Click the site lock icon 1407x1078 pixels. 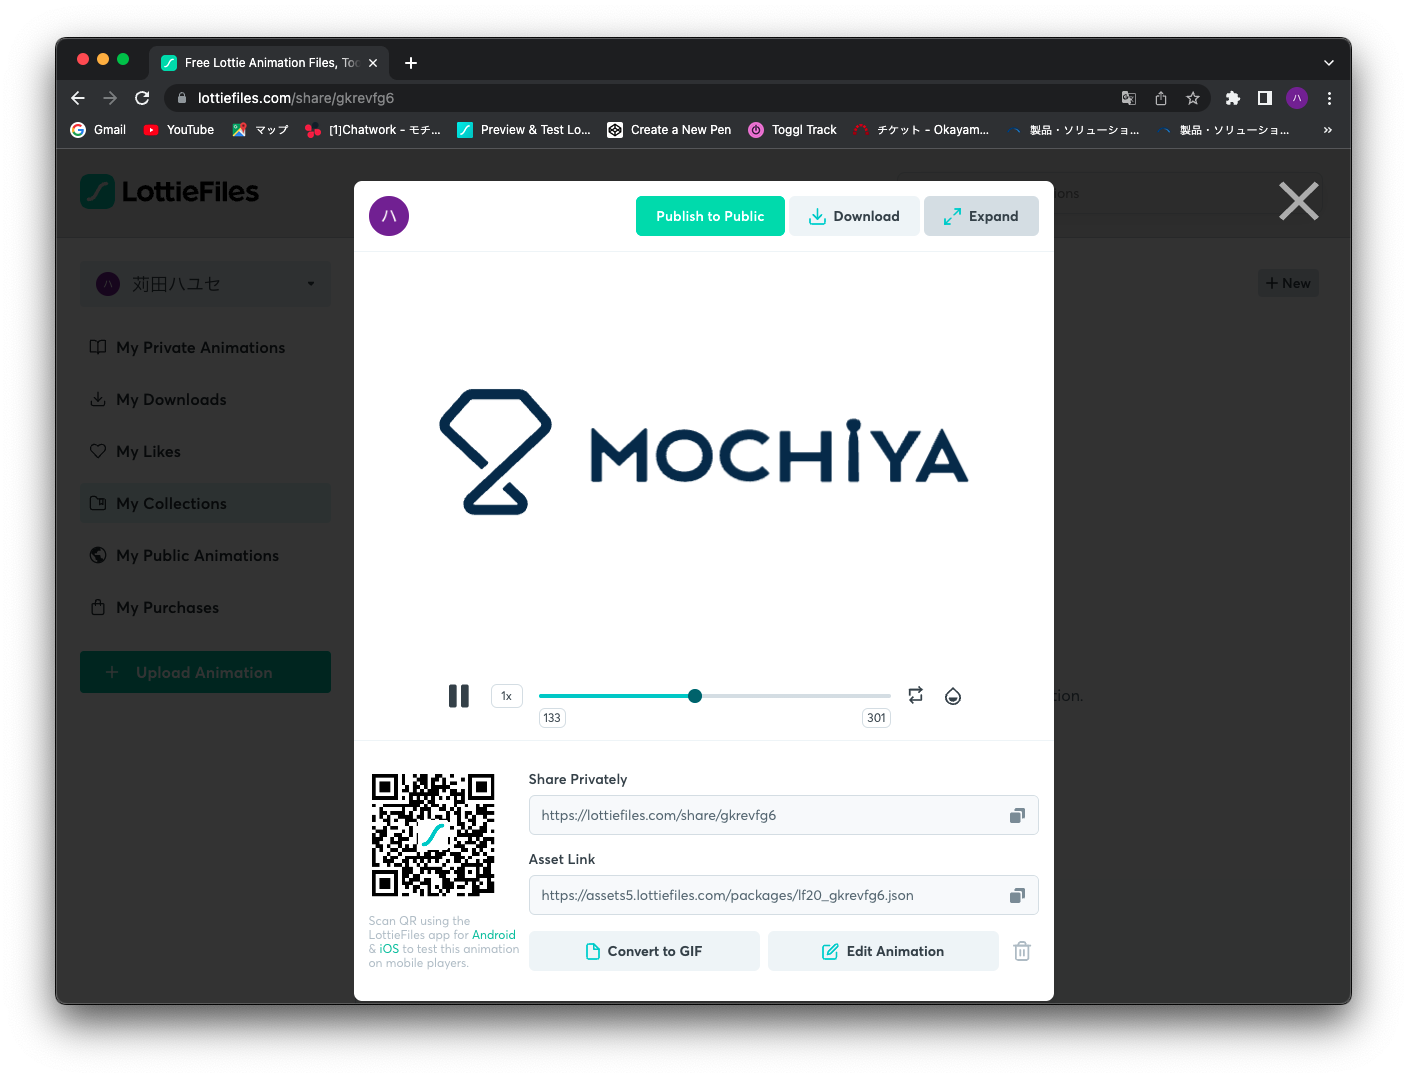click(x=182, y=98)
